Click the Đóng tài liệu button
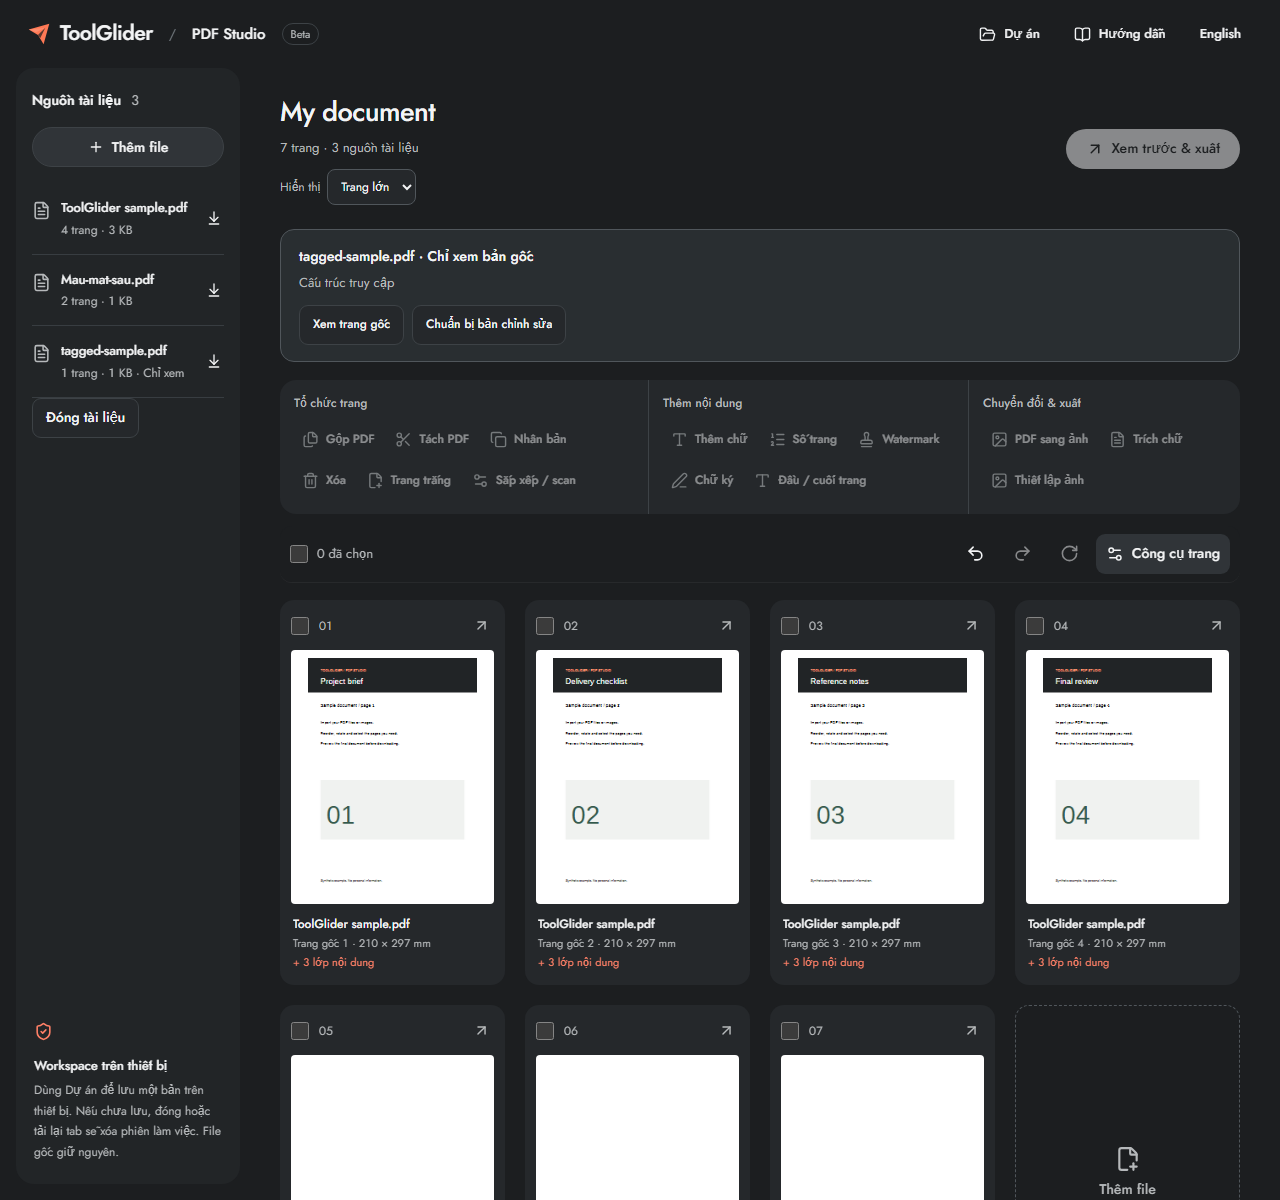Image resolution: width=1280 pixels, height=1200 pixels. (85, 418)
